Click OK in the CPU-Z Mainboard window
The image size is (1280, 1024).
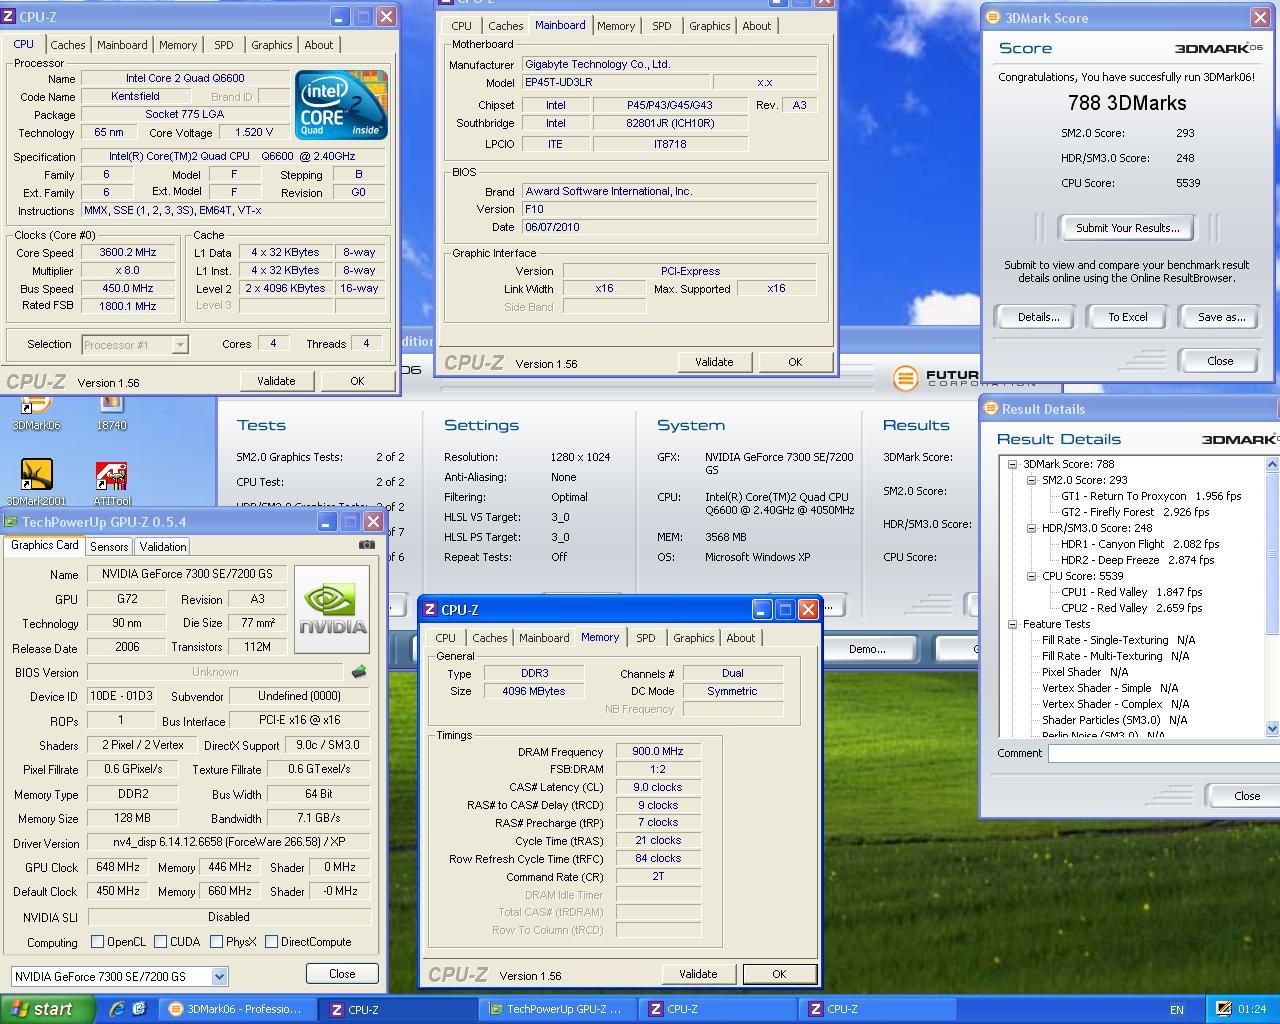click(x=795, y=362)
